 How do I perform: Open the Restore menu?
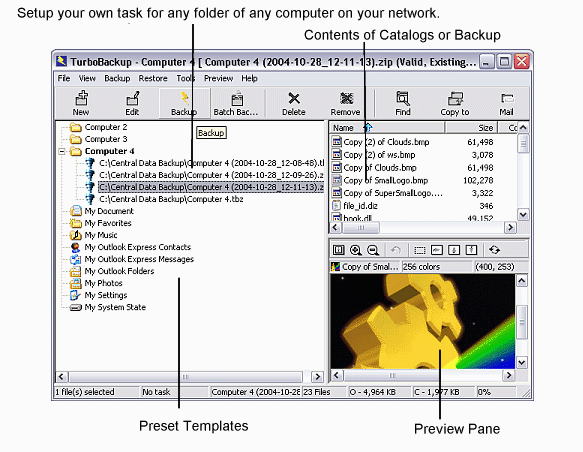pyautogui.click(x=153, y=78)
